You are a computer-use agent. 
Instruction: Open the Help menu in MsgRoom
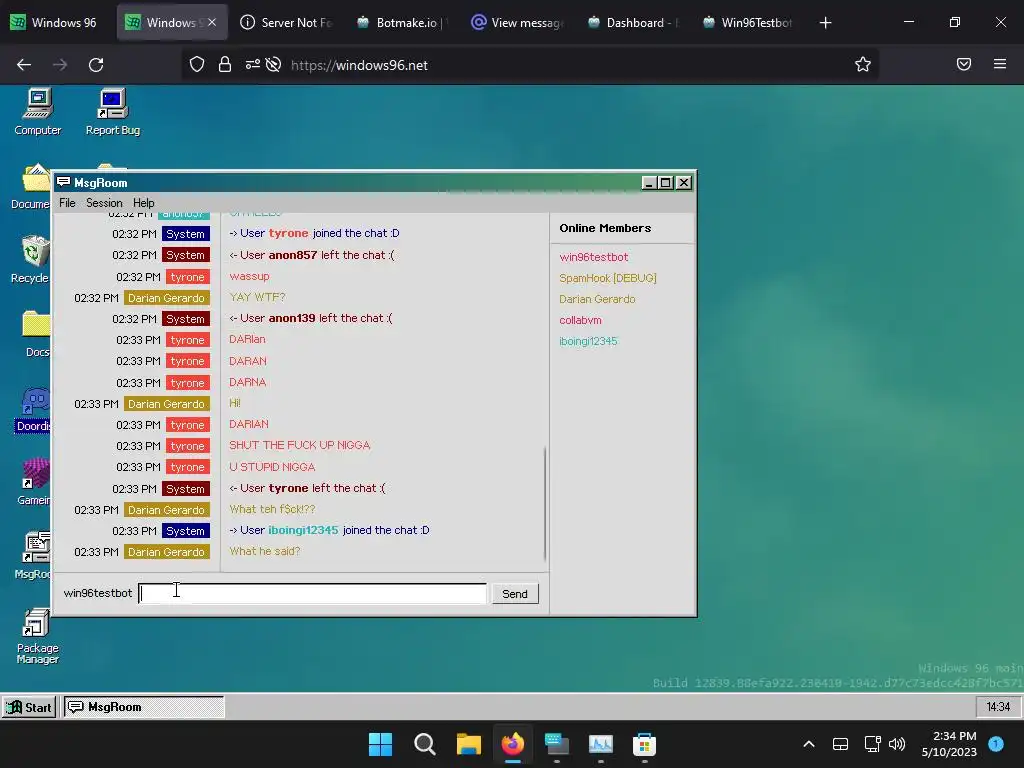click(x=144, y=203)
